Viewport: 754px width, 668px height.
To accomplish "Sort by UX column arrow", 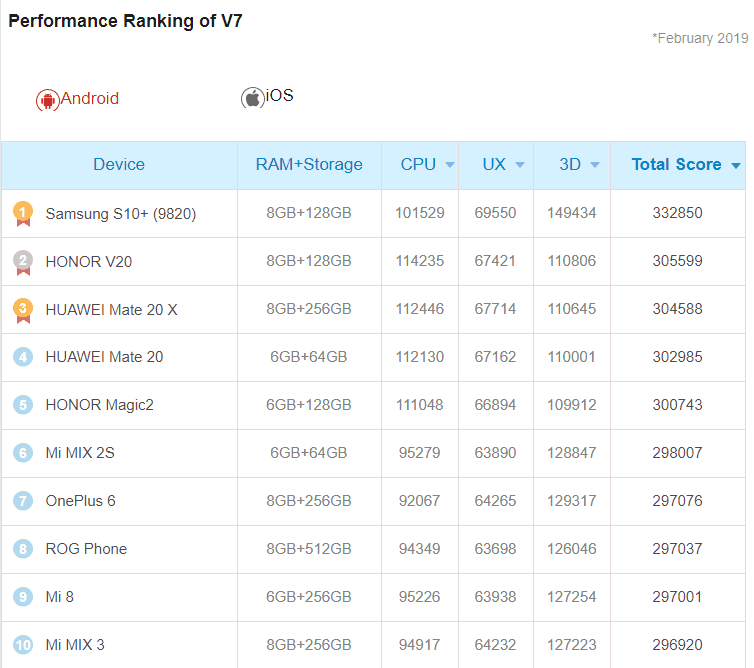I will (x=520, y=165).
